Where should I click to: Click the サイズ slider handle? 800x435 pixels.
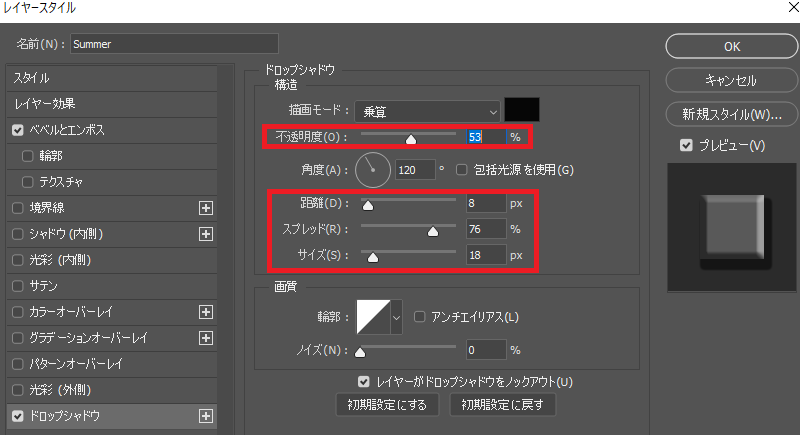click(x=373, y=258)
